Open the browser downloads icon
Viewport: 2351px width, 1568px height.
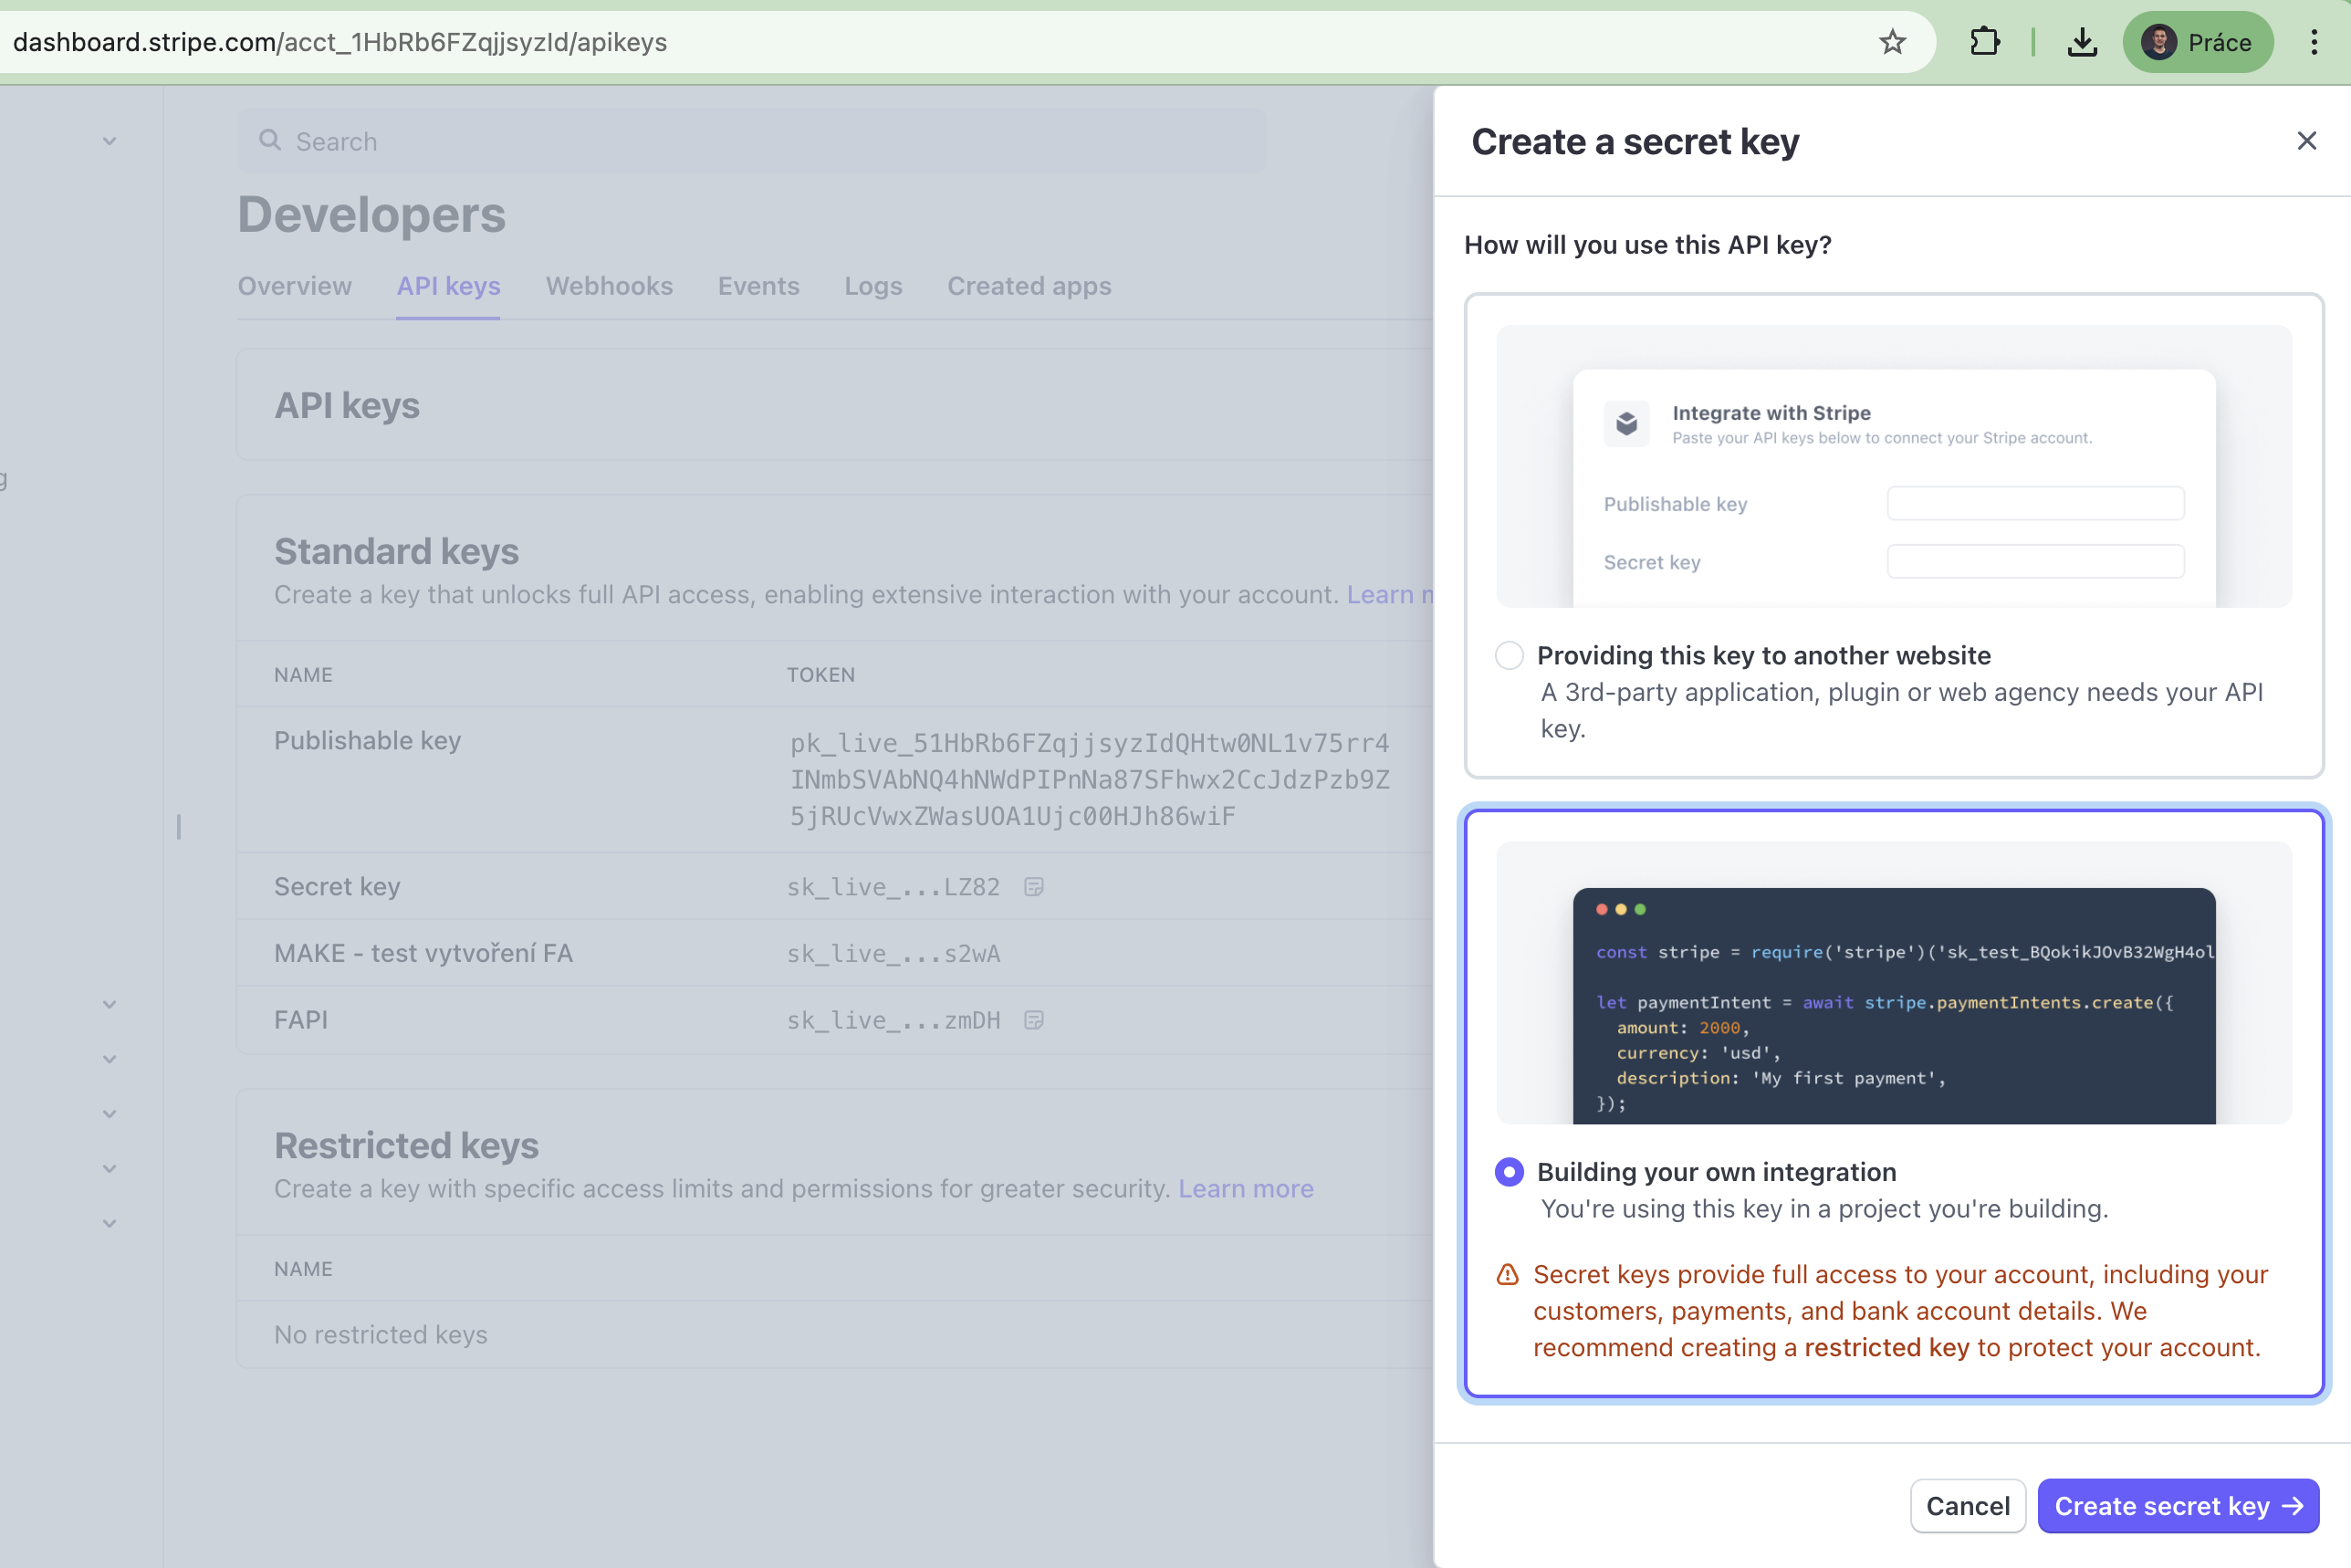coord(2082,42)
